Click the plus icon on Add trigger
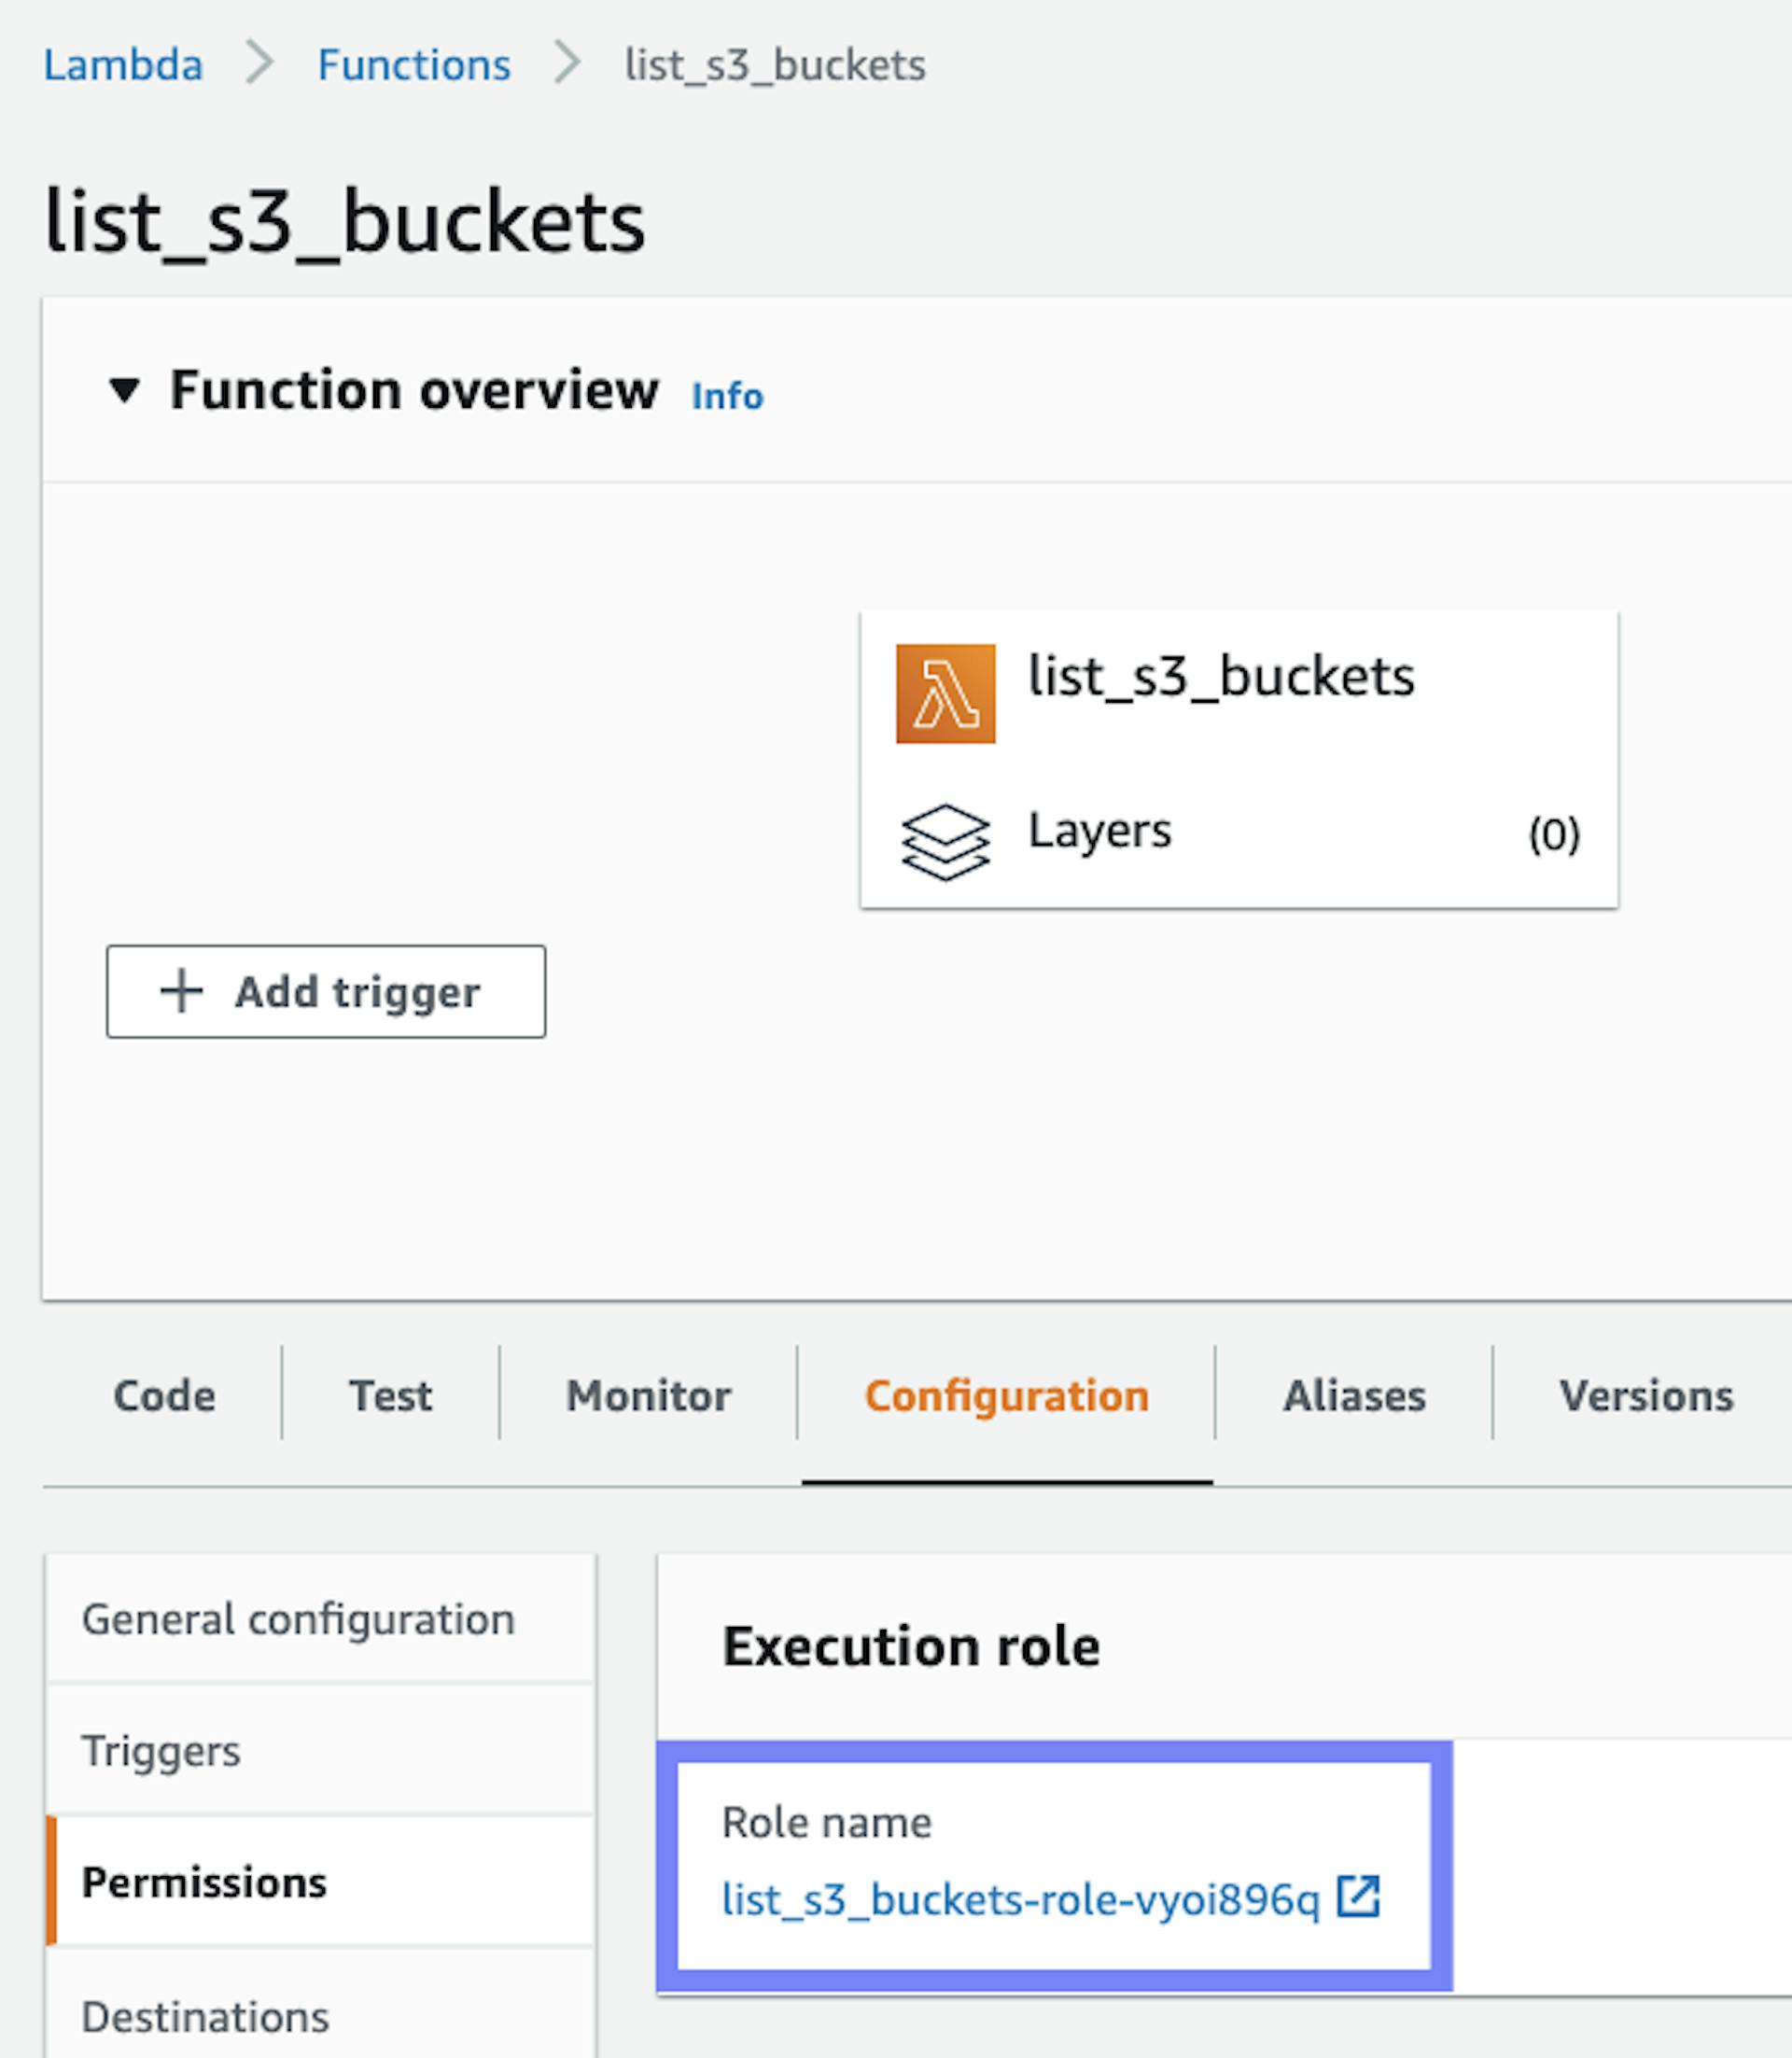Screen dimensions: 1792x2058 181,991
